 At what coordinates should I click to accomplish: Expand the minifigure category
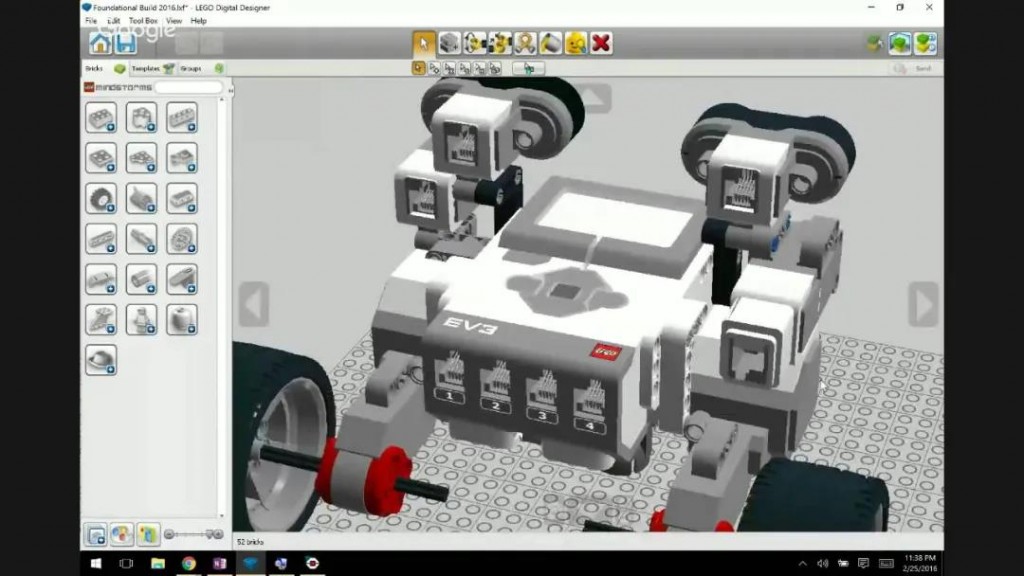142,320
